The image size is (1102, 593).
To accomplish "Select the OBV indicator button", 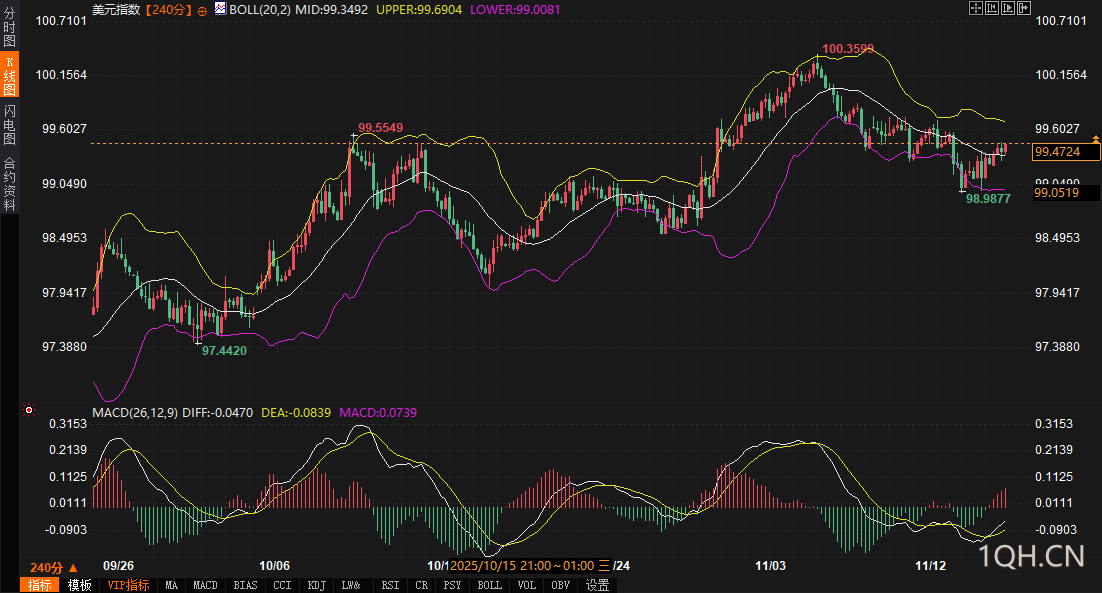I will point(560,585).
